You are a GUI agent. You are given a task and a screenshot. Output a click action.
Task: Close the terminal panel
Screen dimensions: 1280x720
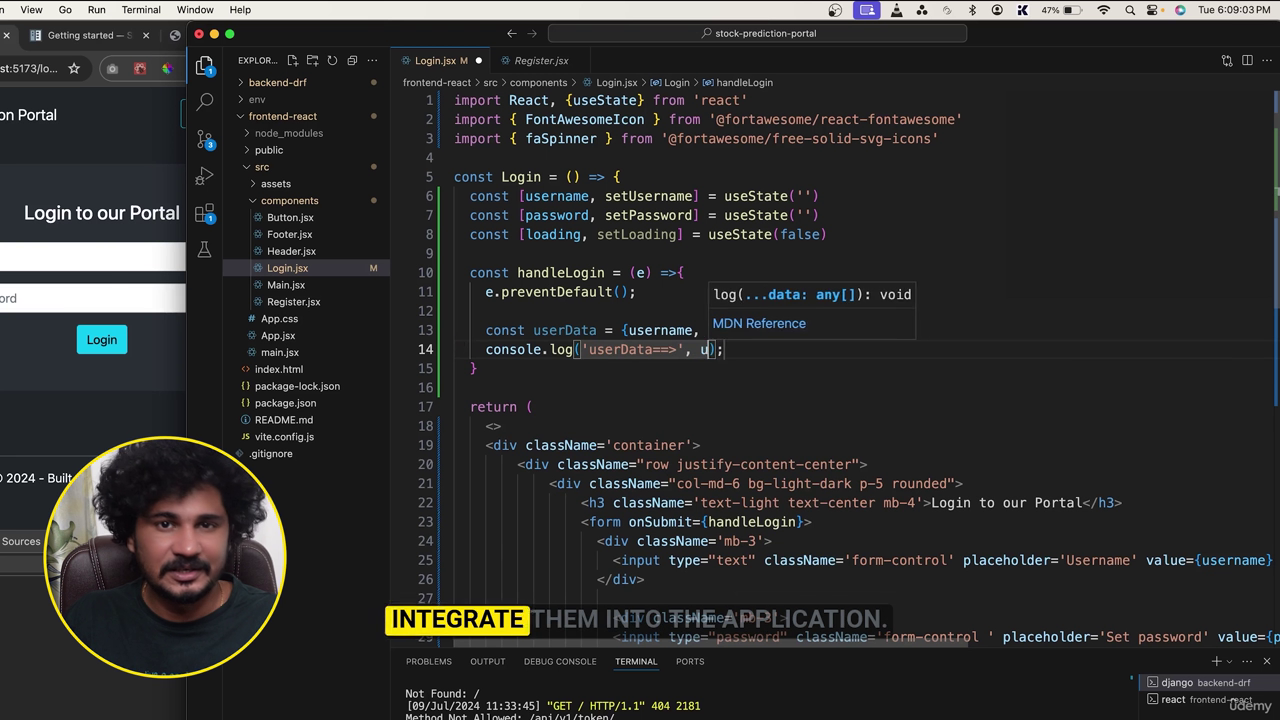coord(1267,661)
